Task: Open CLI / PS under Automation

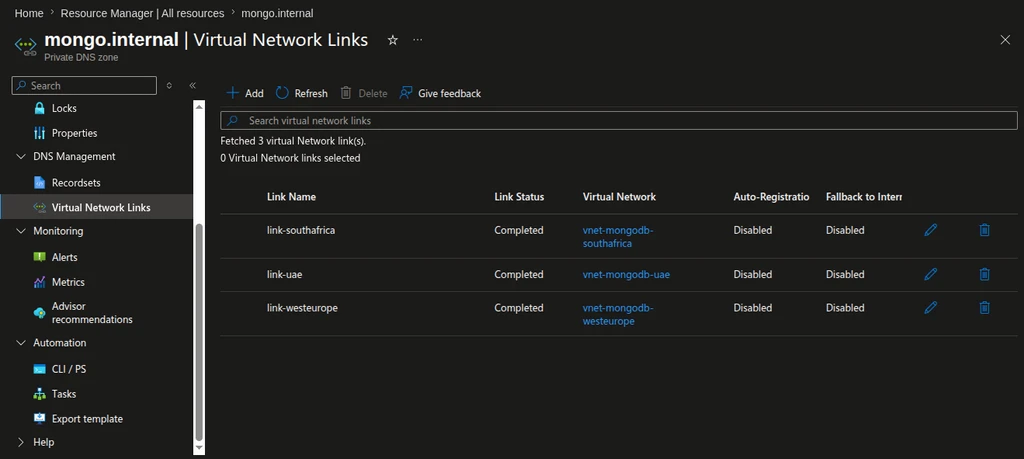Action: click(69, 369)
